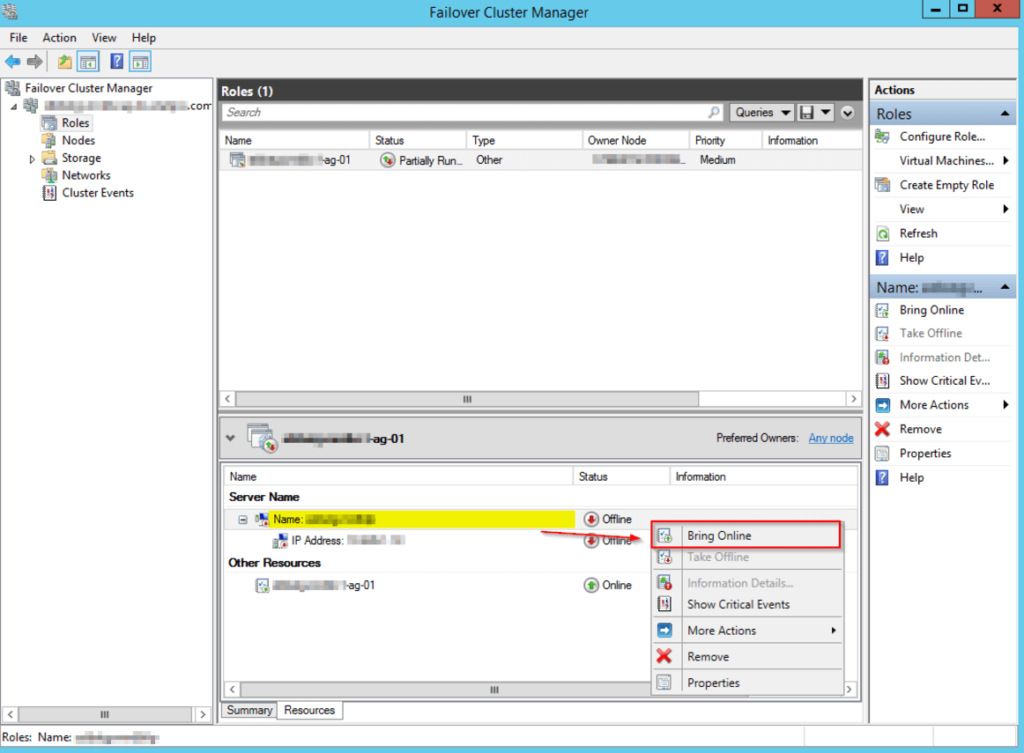Screen dimensions: 1024x753
Task: Click the Up one level folder icon
Action: click(64, 62)
